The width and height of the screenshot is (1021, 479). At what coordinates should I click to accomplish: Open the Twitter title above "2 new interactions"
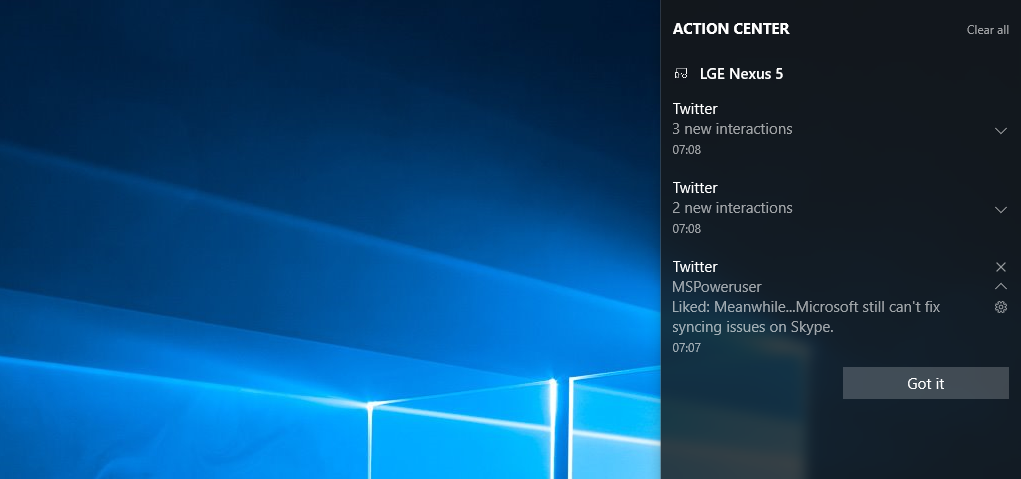coord(695,188)
